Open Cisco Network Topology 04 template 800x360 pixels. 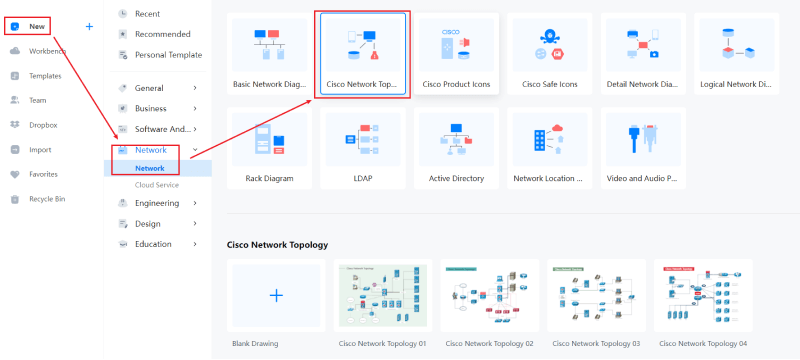pyautogui.click(x=703, y=296)
